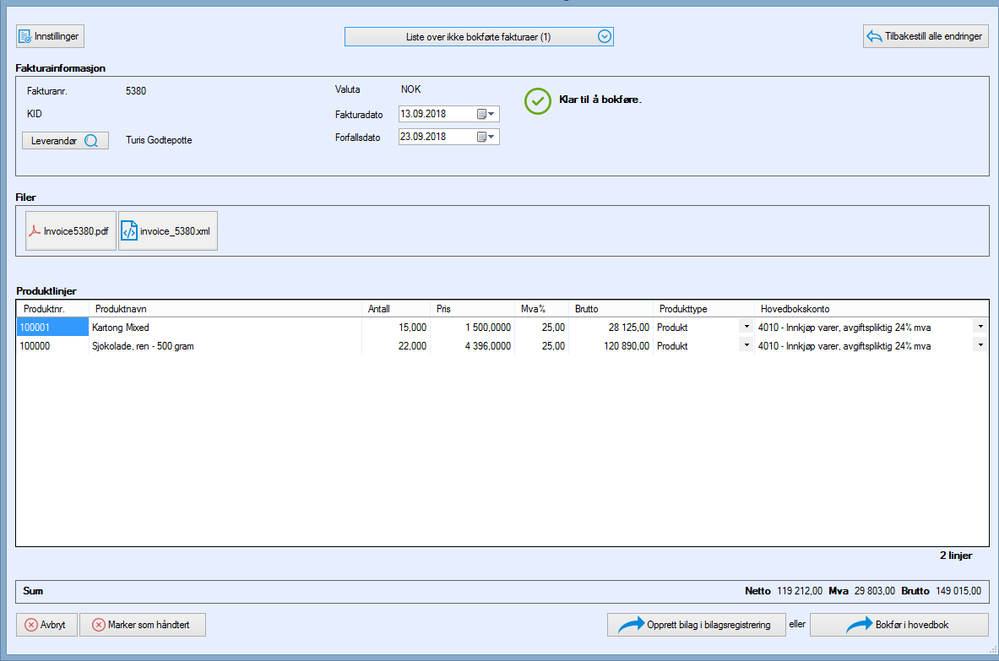Click Antall cell 22,000 for Sjokolade
Image resolution: width=999 pixels, height=661 pixels.
click(396, 346)
